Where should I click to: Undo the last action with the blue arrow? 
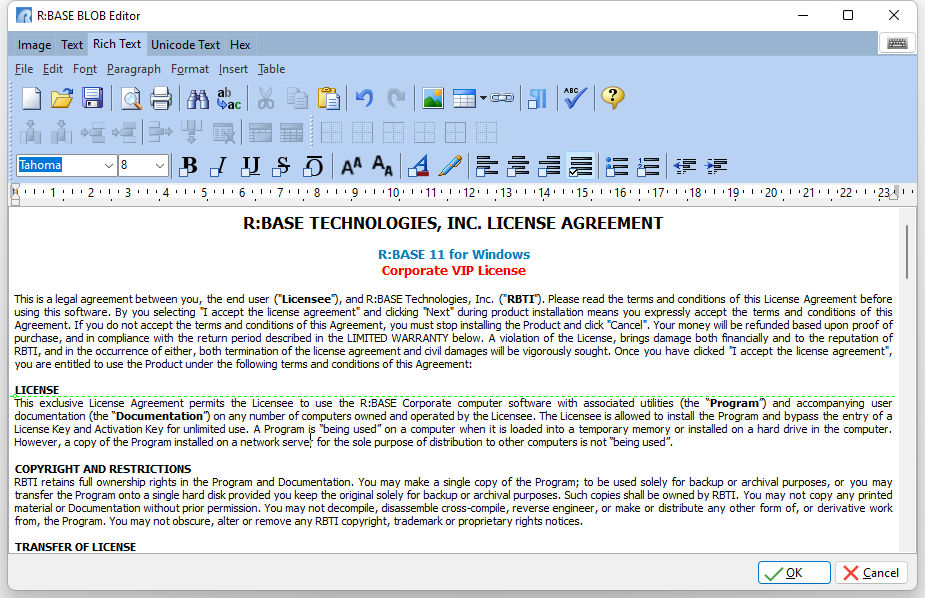[x=365, y=98]
